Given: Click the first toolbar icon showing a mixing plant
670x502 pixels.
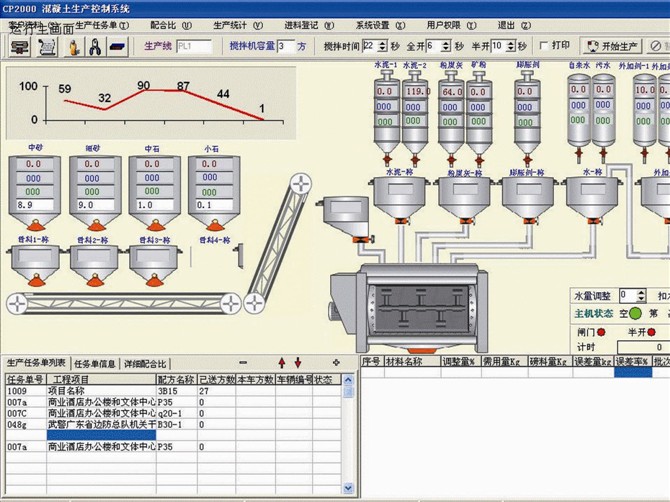Looking at the screenshot, I should [20, 46].
